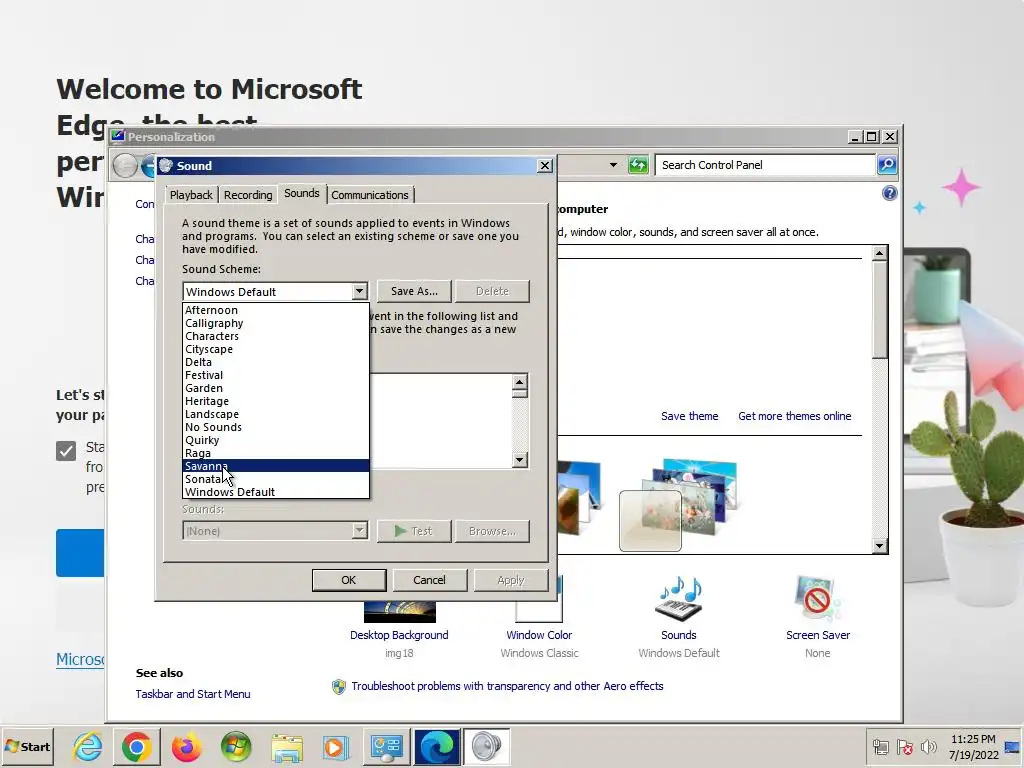The image size is (1024, 768).
Task: Open File Explorer folder taskbar icon
Action: click(286, 747)
